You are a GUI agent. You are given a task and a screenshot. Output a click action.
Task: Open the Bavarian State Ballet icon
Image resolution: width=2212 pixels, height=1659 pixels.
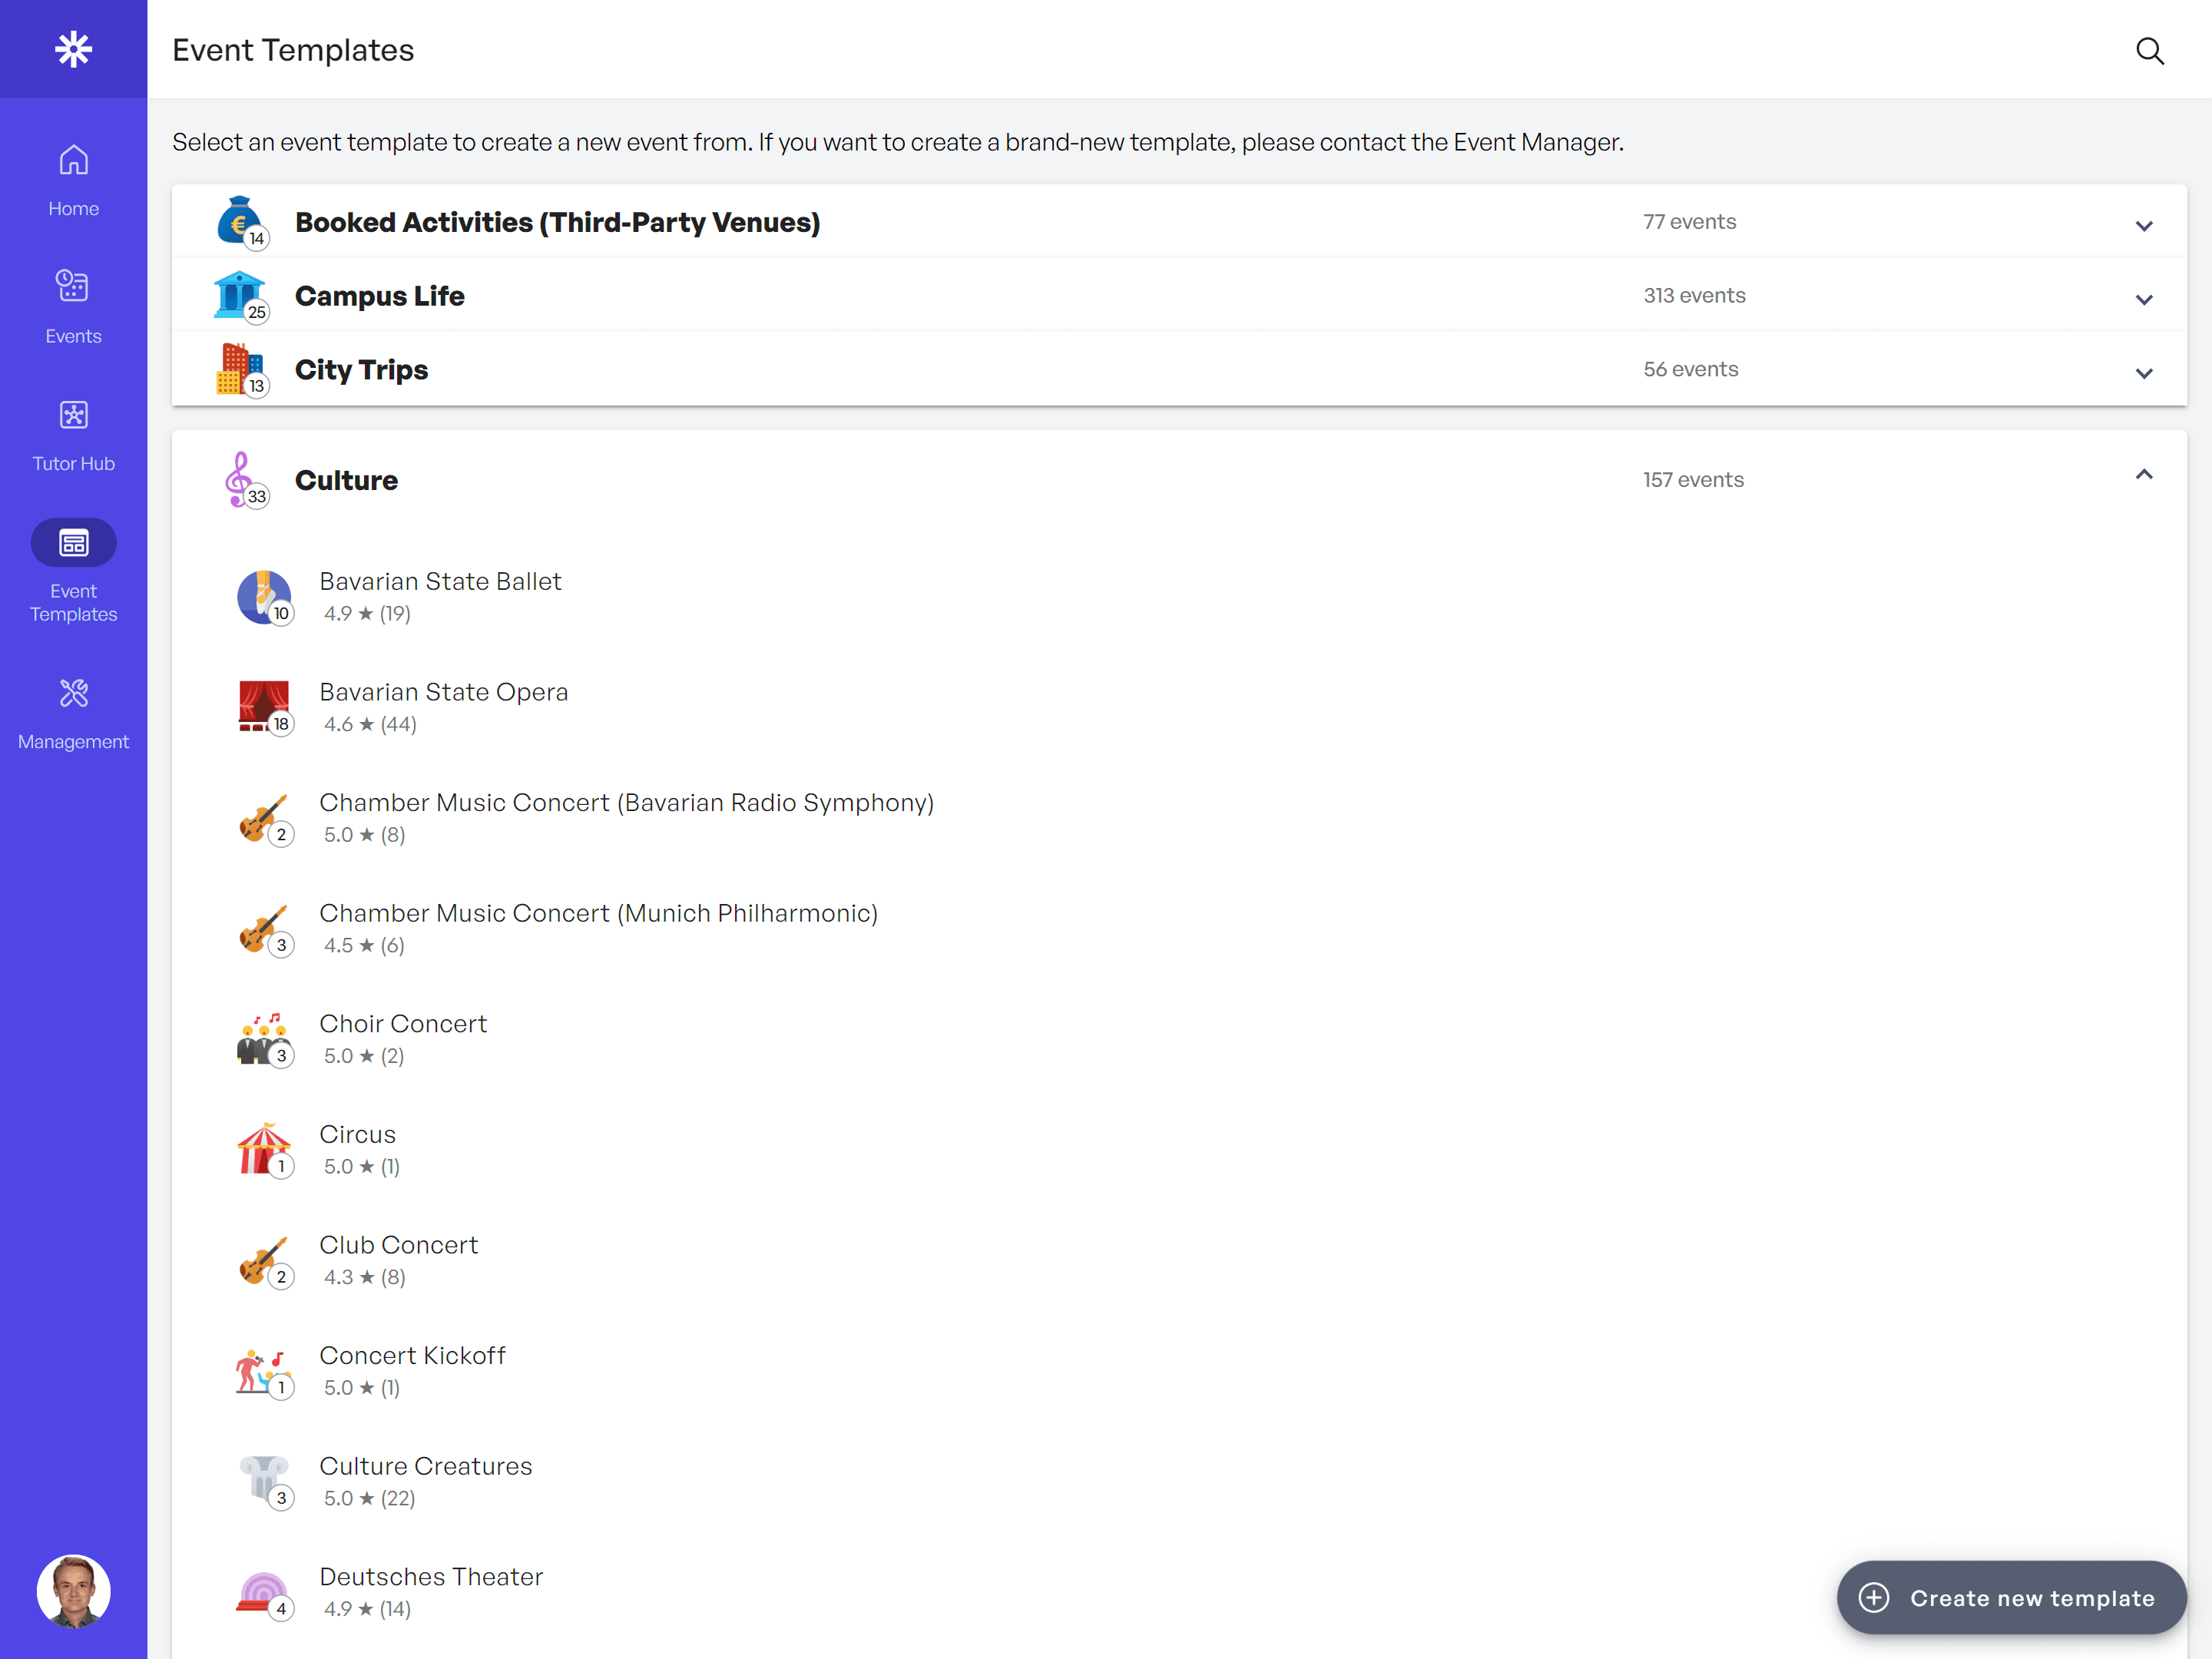pos(263,597)
